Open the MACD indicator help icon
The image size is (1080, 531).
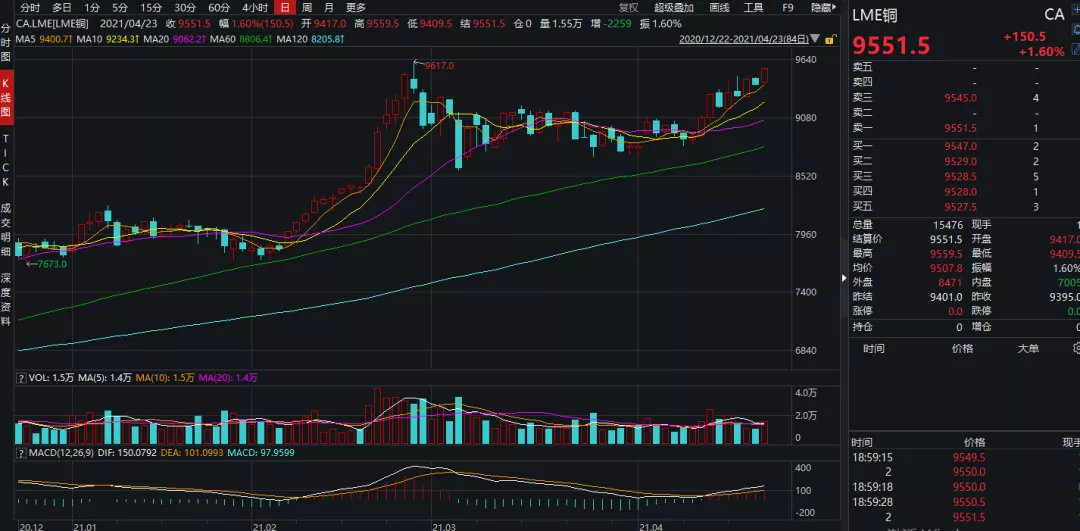[x=23, y=452]
